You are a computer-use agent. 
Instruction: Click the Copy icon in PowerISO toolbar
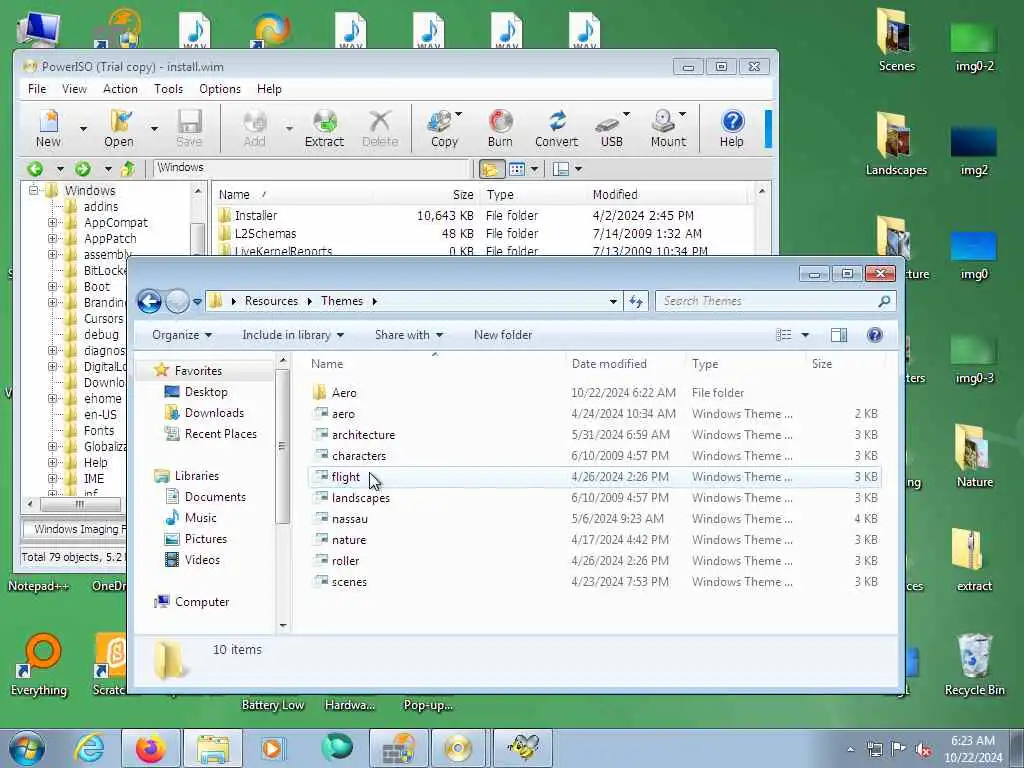[444, 128]
